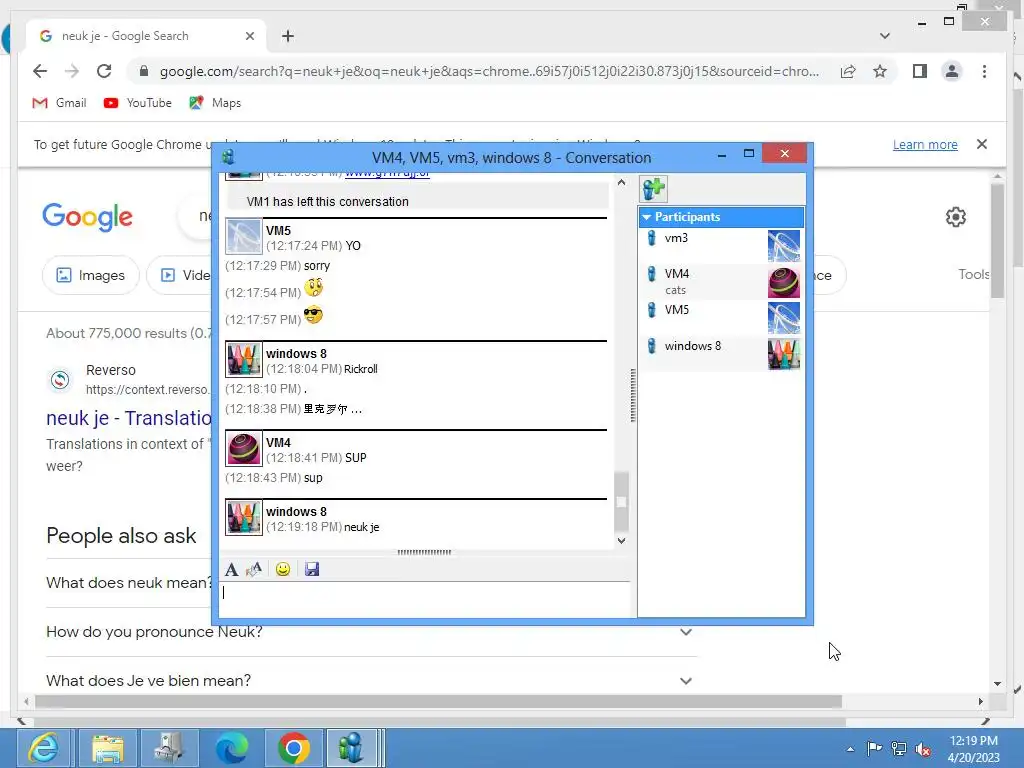This screenshot has height=768, width=1024.
Task: Open File Explorer from the taskbar
Action: coord(106,748)
